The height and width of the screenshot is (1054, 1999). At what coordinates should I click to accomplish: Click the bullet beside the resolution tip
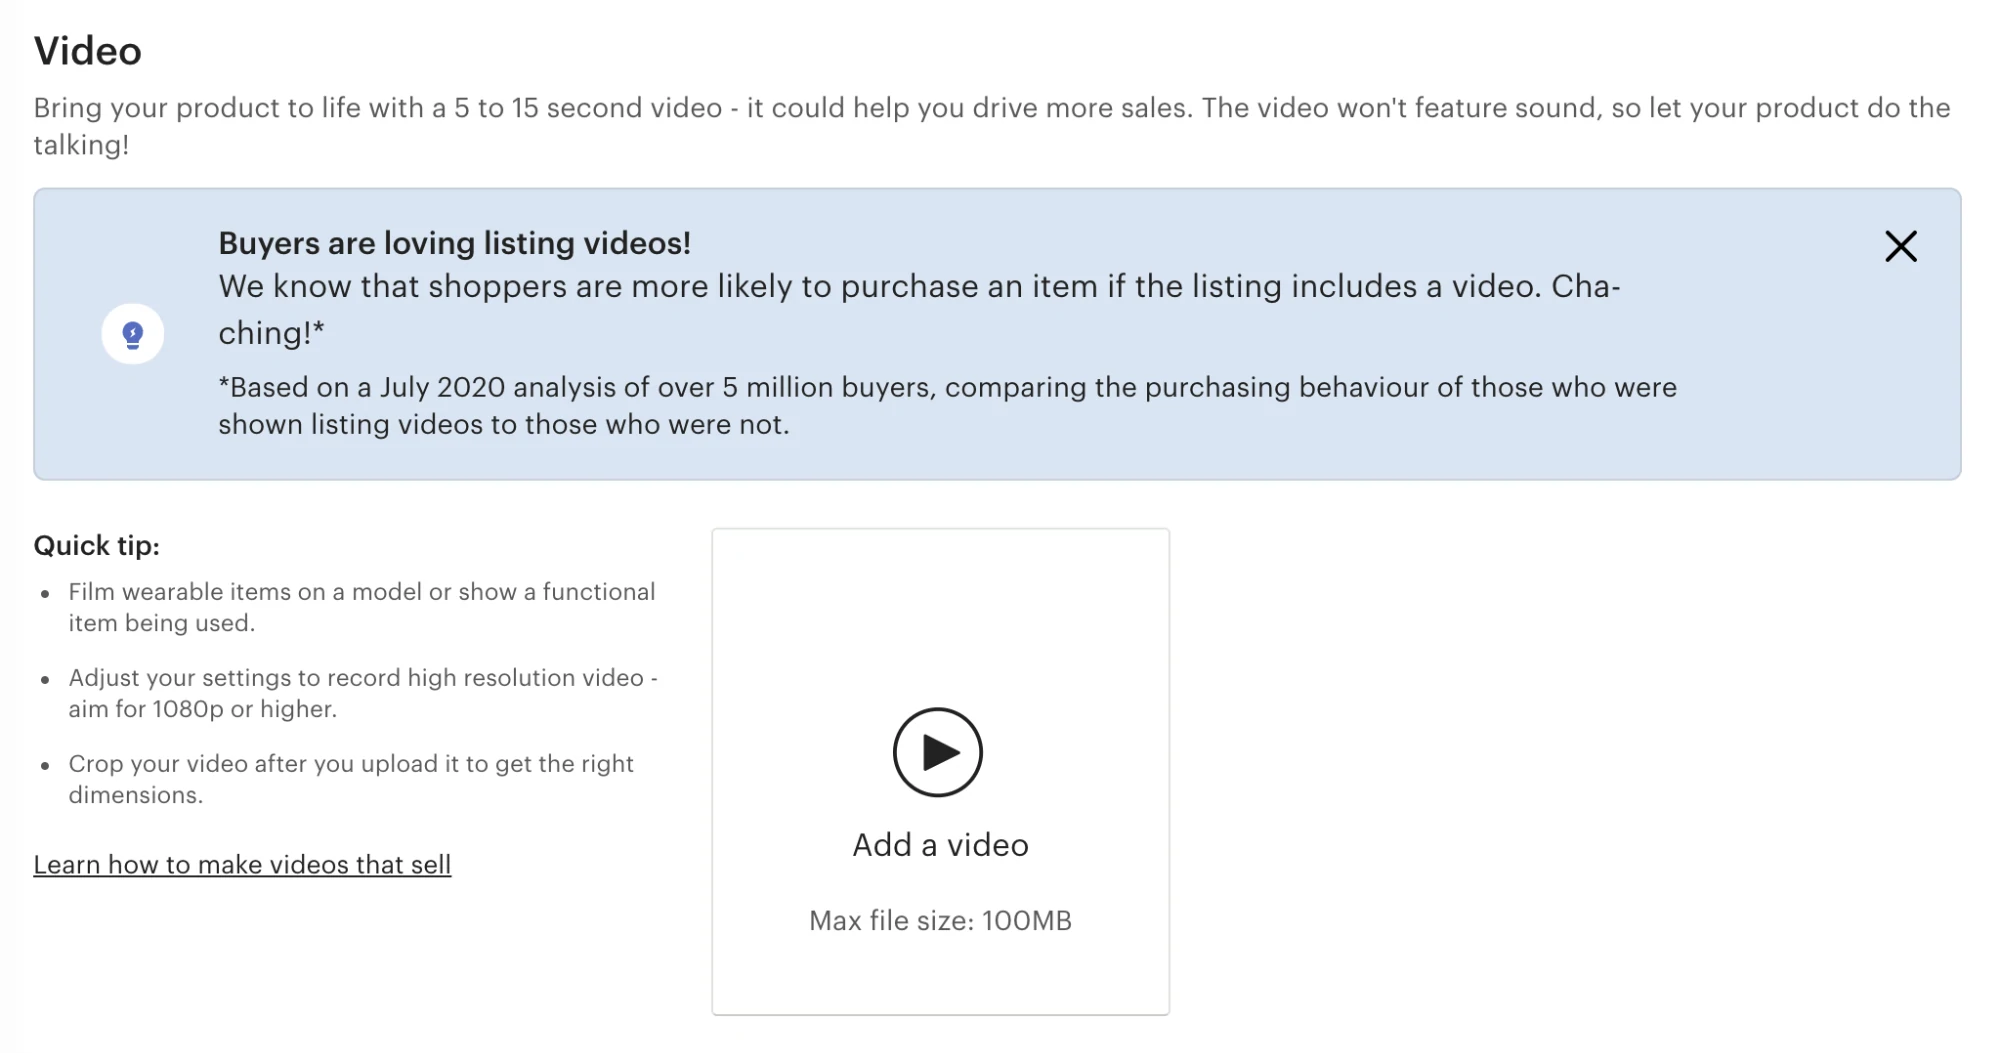(x=45, y=680)
